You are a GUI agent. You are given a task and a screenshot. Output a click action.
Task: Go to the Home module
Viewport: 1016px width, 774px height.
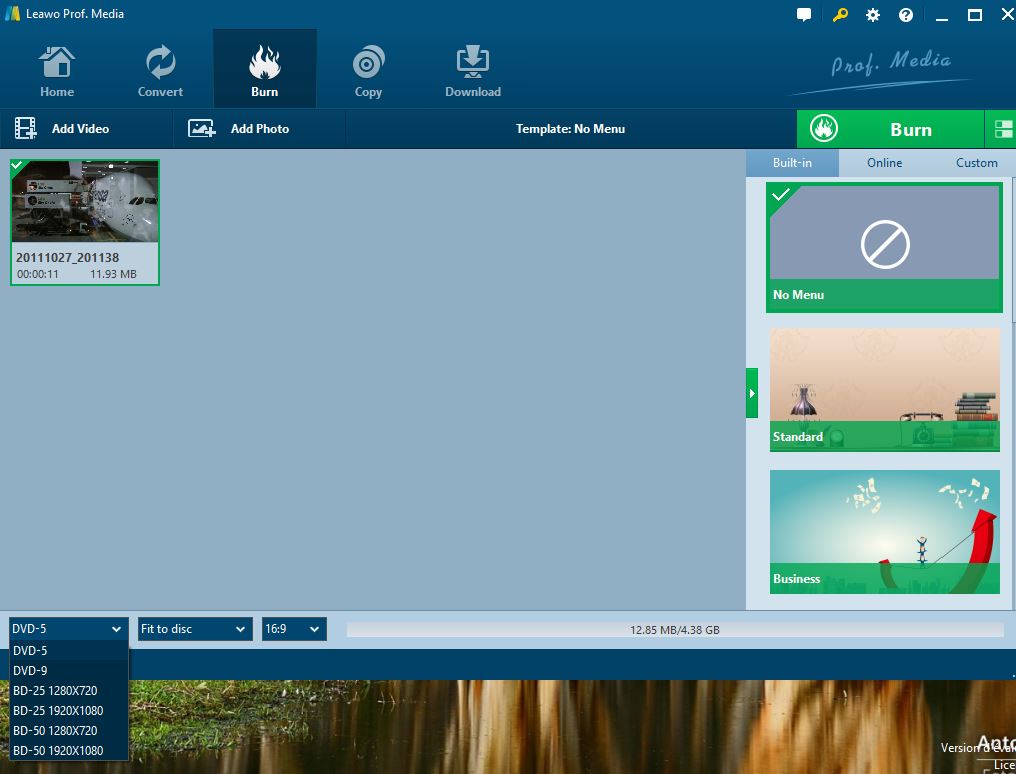point(57,71)
